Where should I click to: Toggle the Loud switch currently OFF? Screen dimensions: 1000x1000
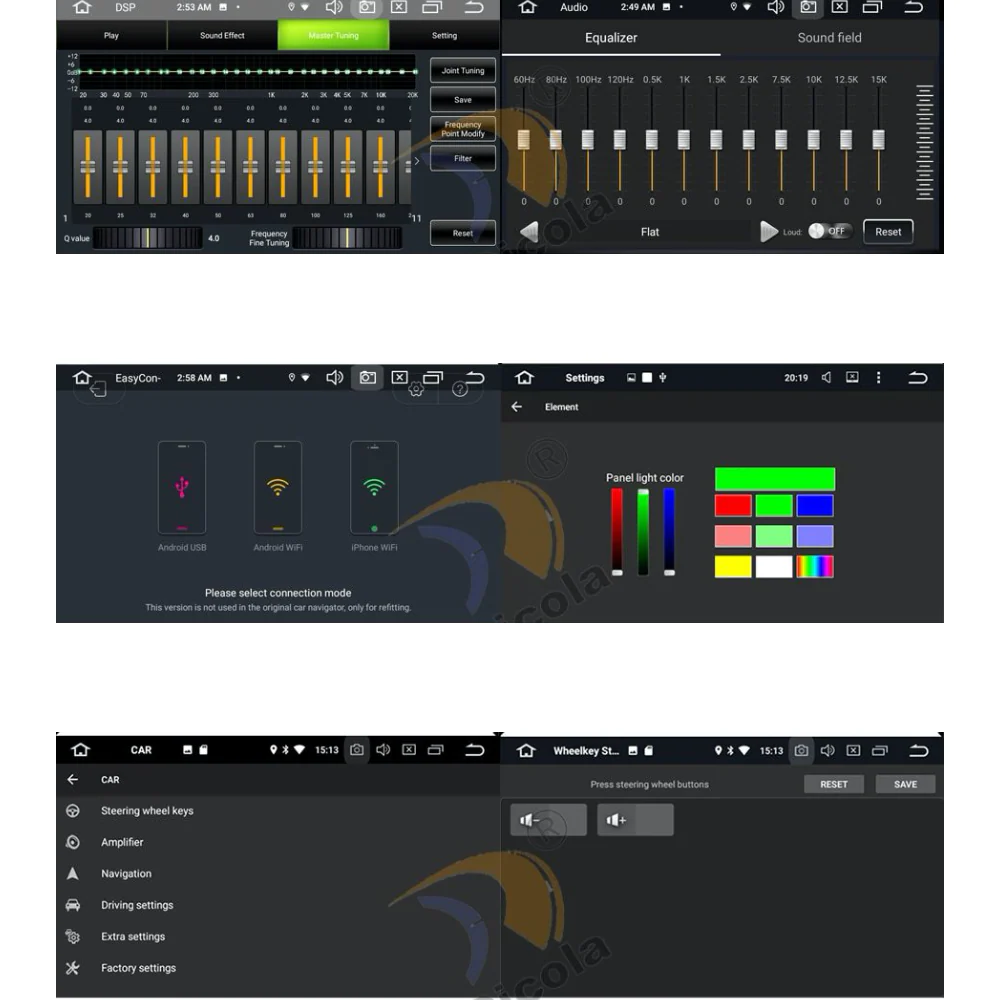(828, 231)
